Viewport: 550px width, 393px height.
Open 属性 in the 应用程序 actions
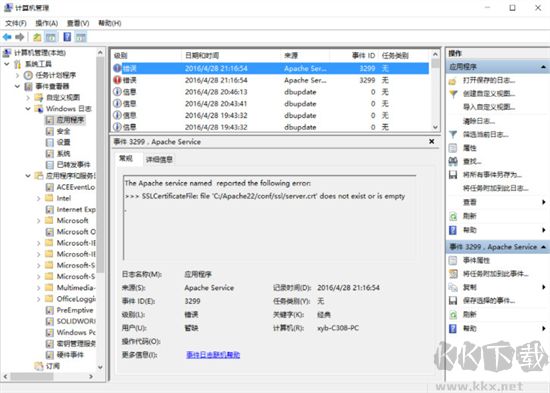(469, 148)
